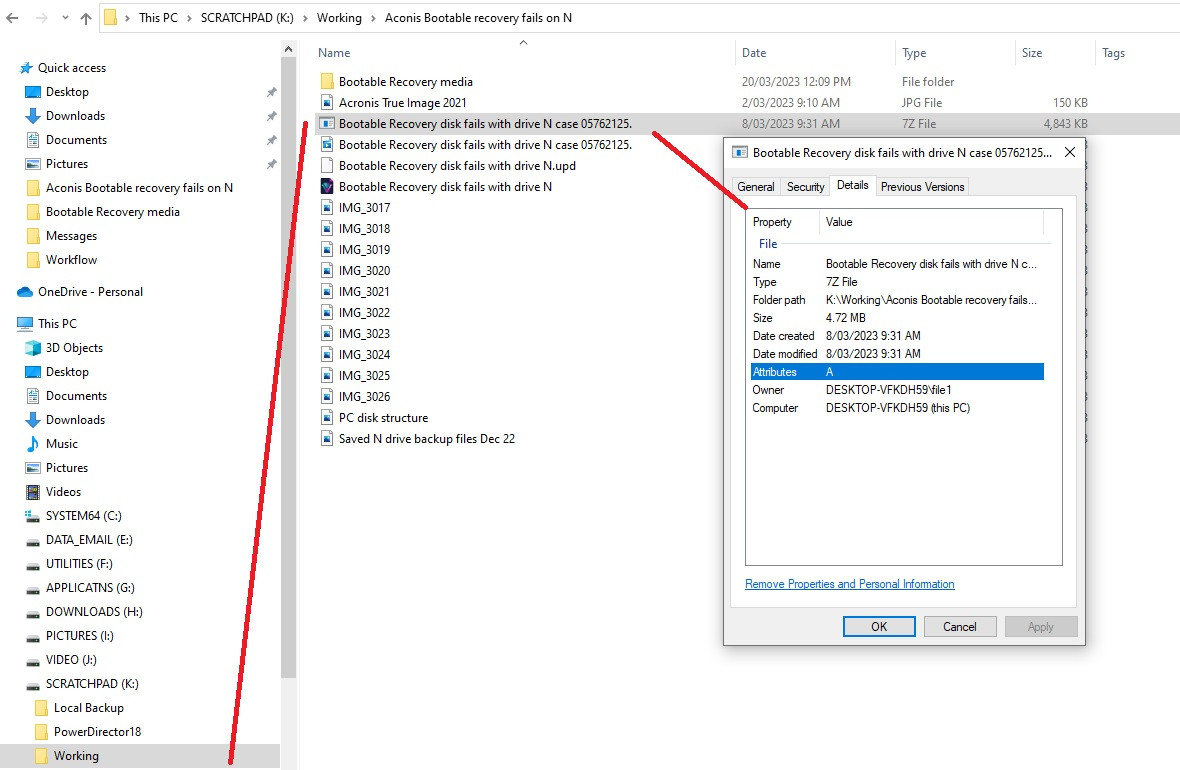Open Remove Properties and Personal Information link

[x=848, y=584]
